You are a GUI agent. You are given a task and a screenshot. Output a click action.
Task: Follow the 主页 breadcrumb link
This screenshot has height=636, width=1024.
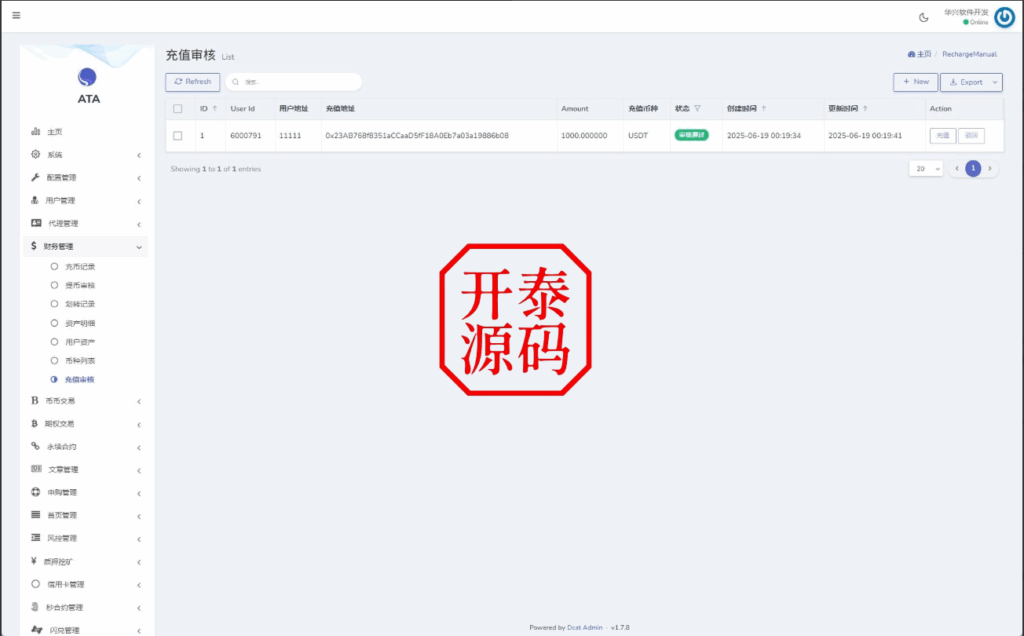point(920,54)
